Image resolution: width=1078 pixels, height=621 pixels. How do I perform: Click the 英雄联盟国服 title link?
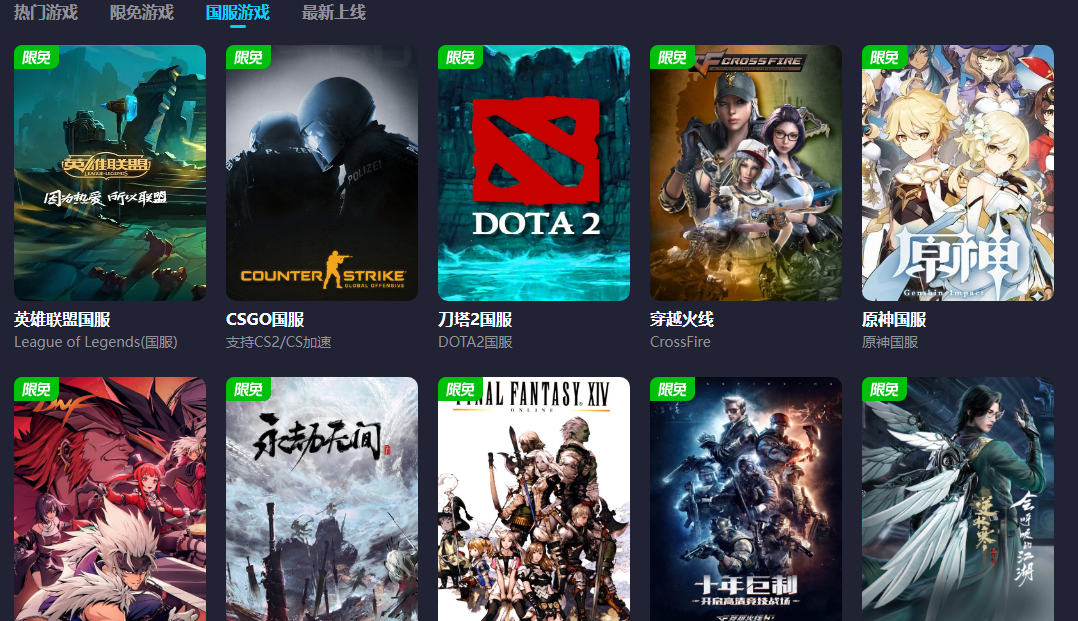(63, 319)
